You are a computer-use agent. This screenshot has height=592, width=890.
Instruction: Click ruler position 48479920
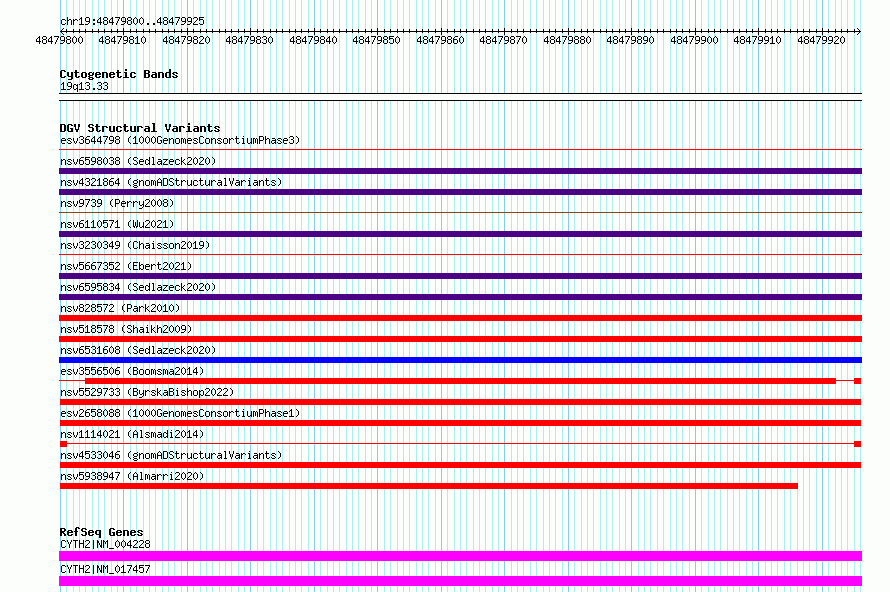pos(821,40)
